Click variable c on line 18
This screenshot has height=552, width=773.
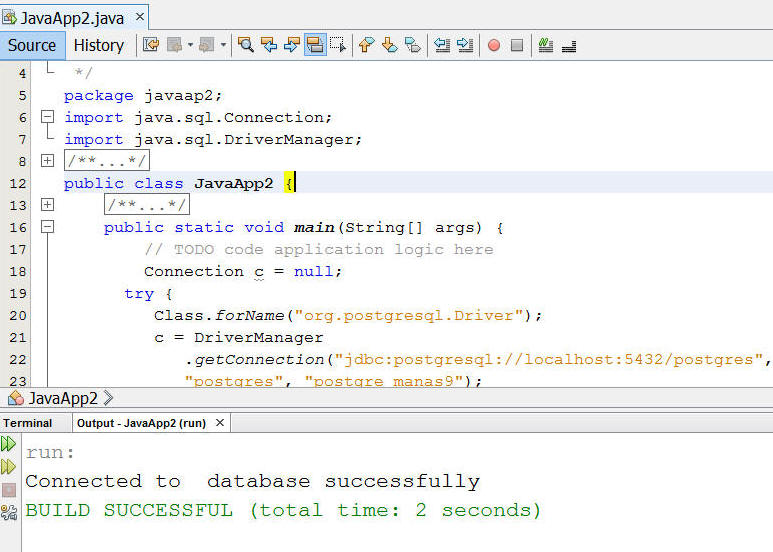click(x=259, y=272)
